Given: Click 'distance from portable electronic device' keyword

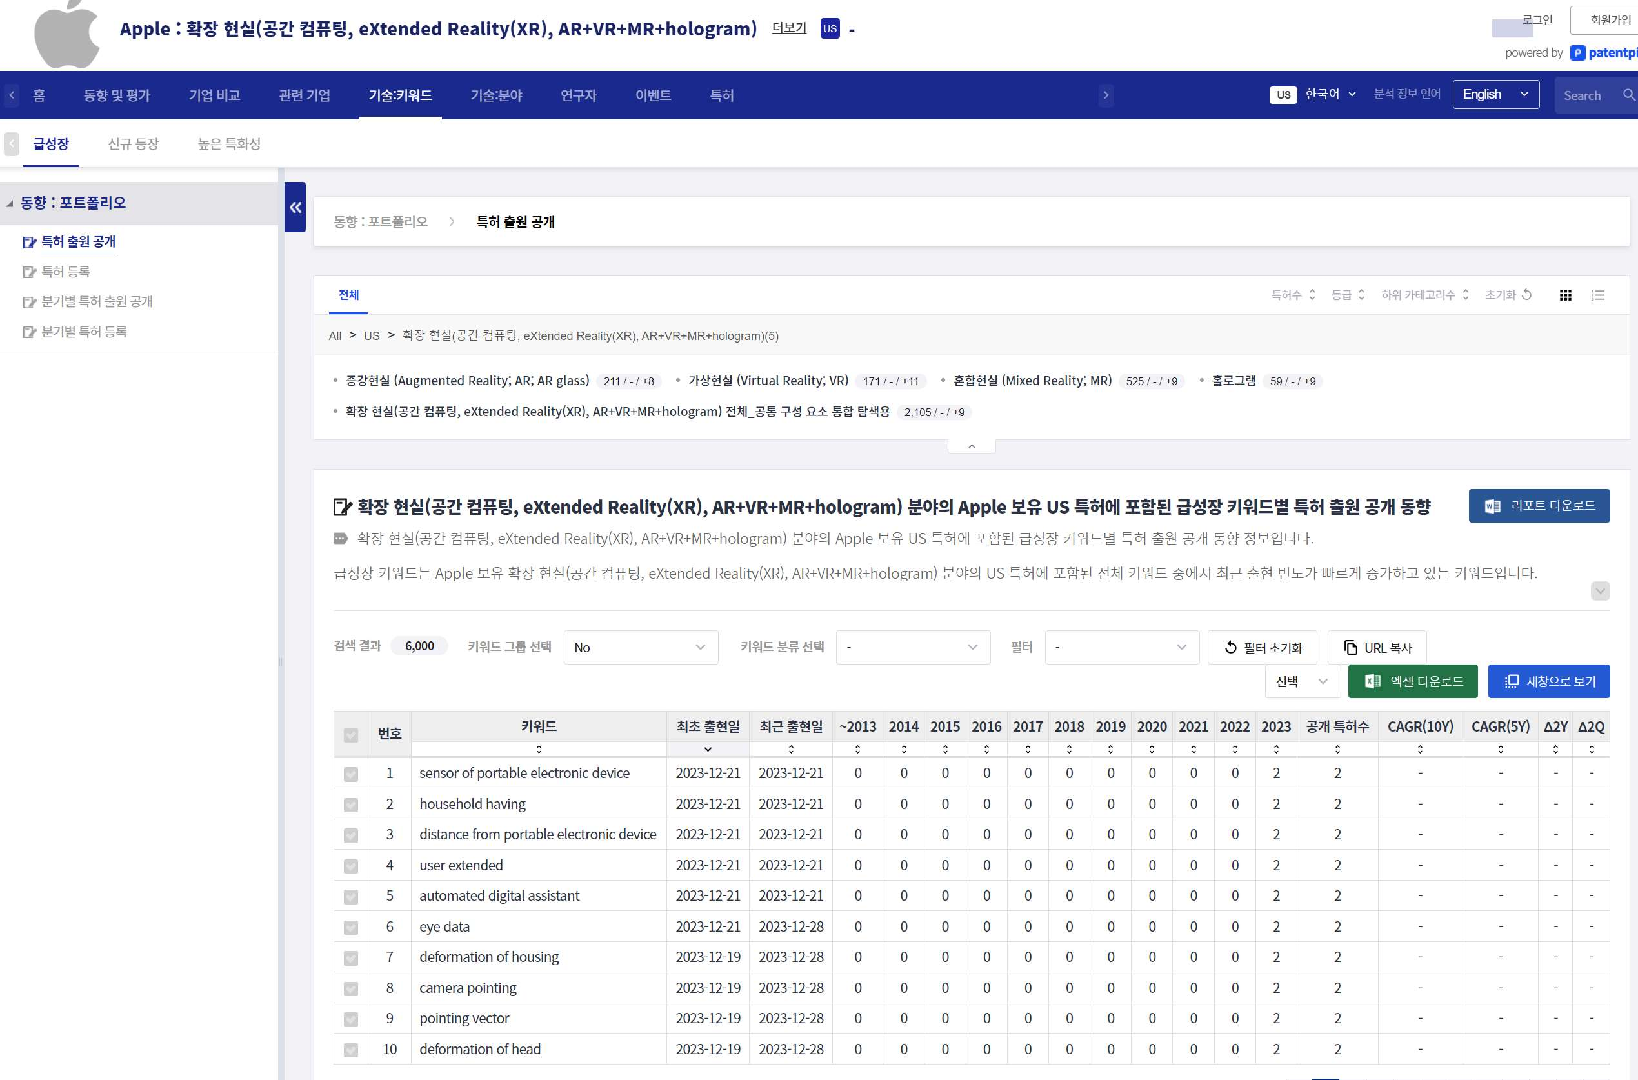Looking at the screenshot, I should click(538, 834).
